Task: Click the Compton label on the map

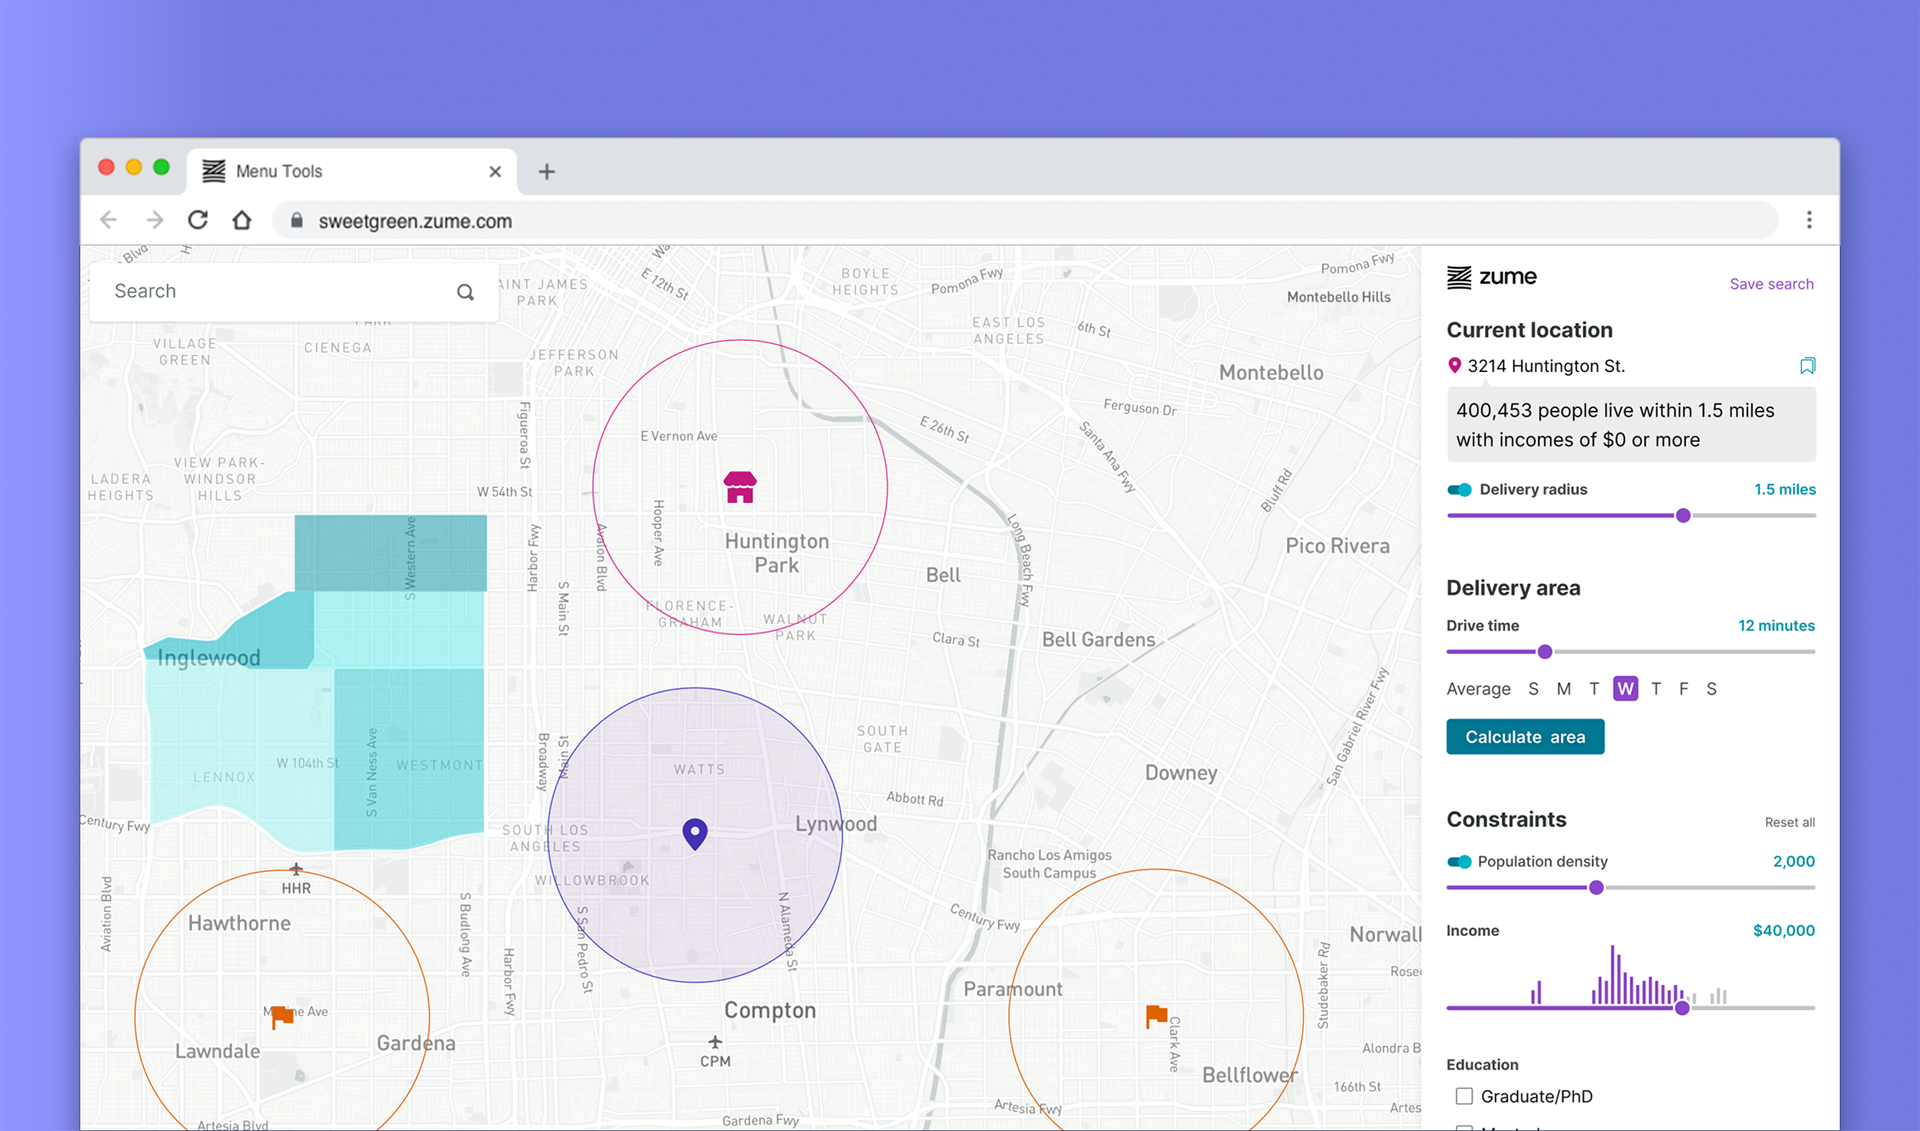Action: 770,1010
